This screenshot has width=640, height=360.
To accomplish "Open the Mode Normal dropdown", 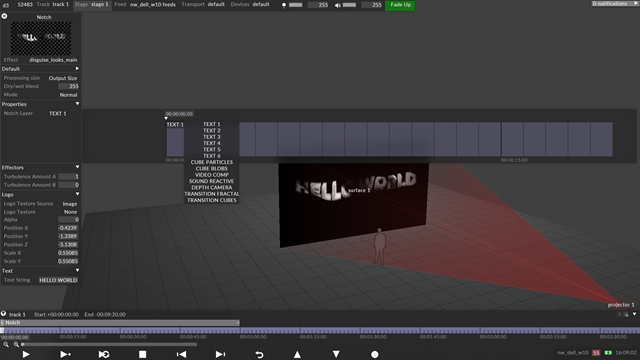I will 68,95.
